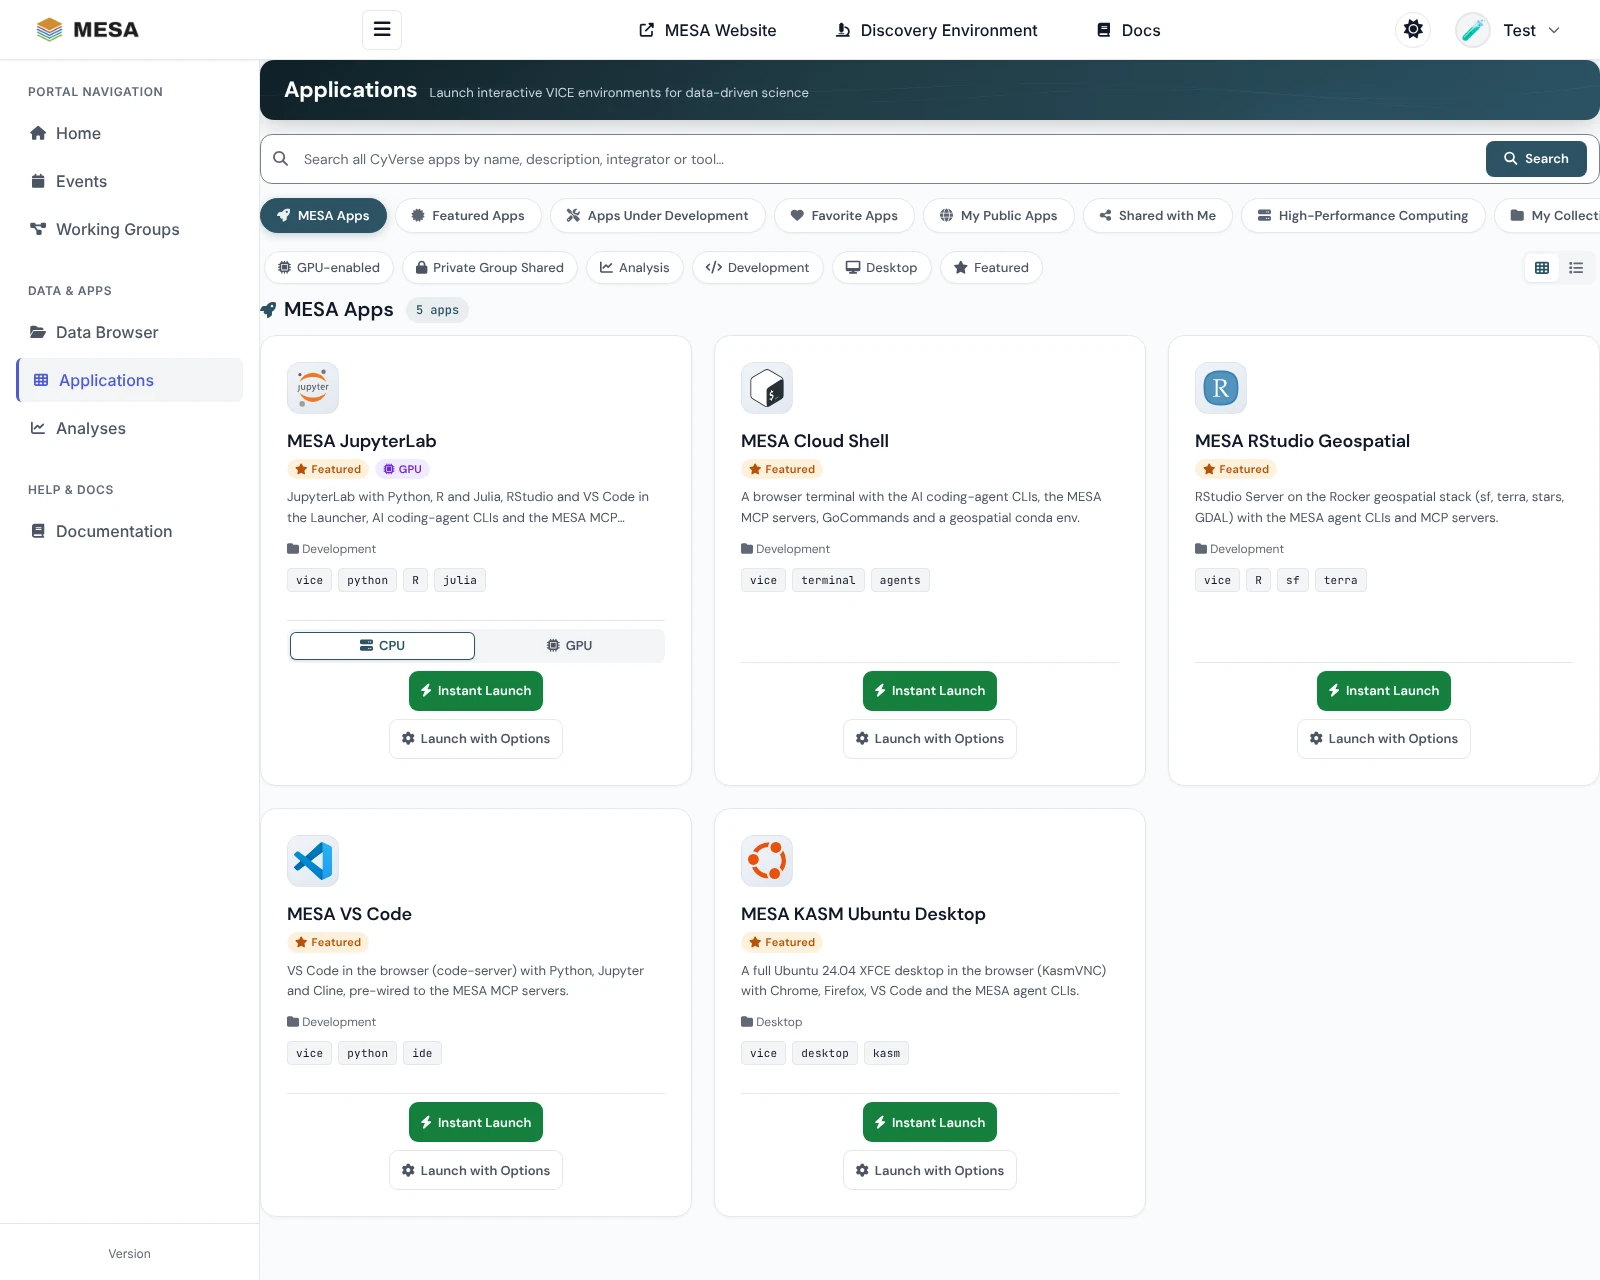Viewport: 1600px width, 1280px height.
Task: Open Docs in top bar
Action: pos(1129,30)
